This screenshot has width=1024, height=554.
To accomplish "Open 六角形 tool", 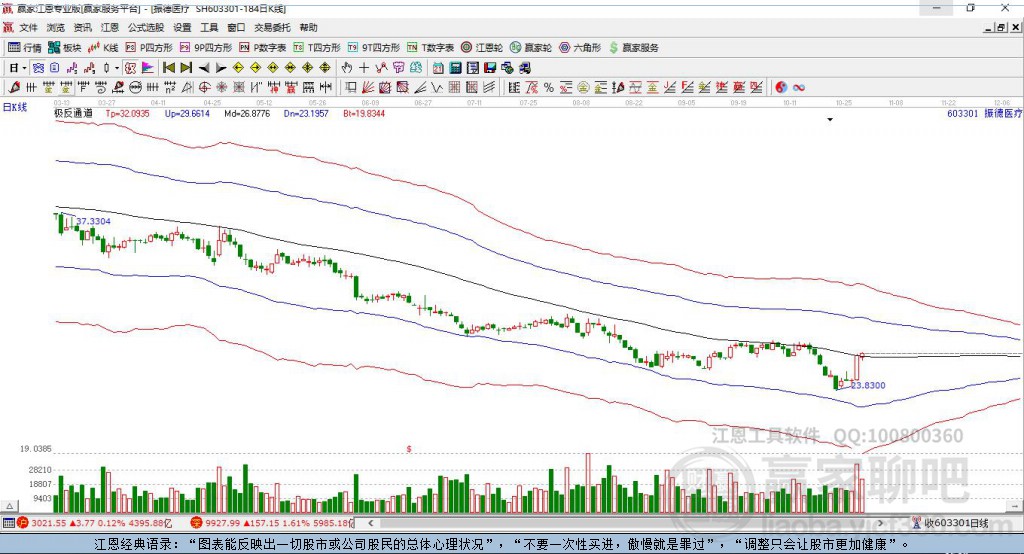I will click(x=580, y=48).
